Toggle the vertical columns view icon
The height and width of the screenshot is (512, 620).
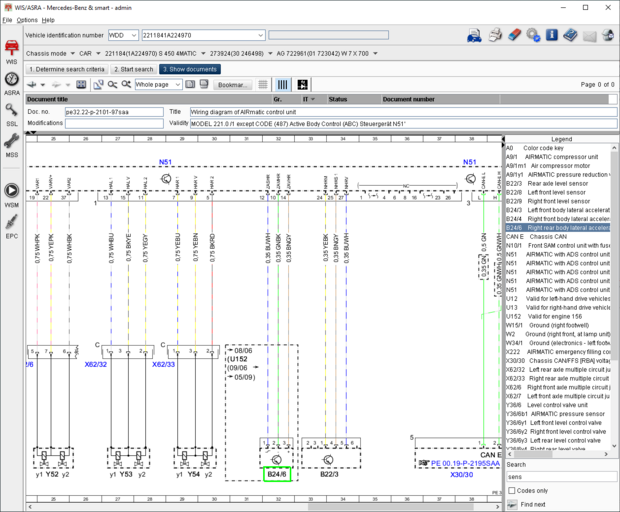[282, 85]
